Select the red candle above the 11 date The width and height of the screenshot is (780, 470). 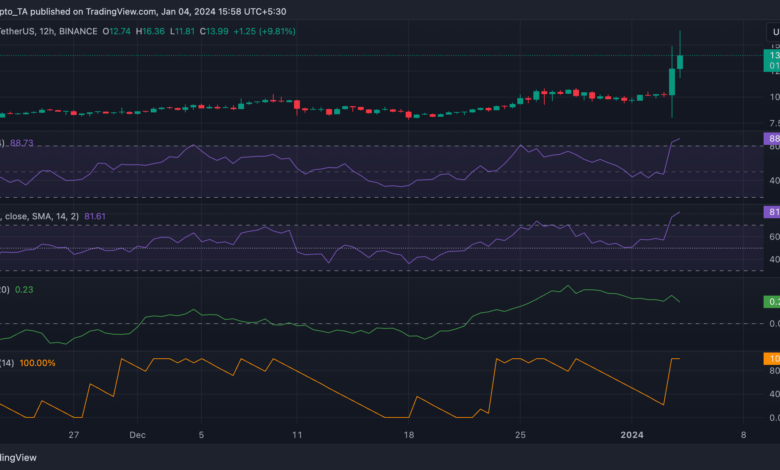[x=297, y=105]
